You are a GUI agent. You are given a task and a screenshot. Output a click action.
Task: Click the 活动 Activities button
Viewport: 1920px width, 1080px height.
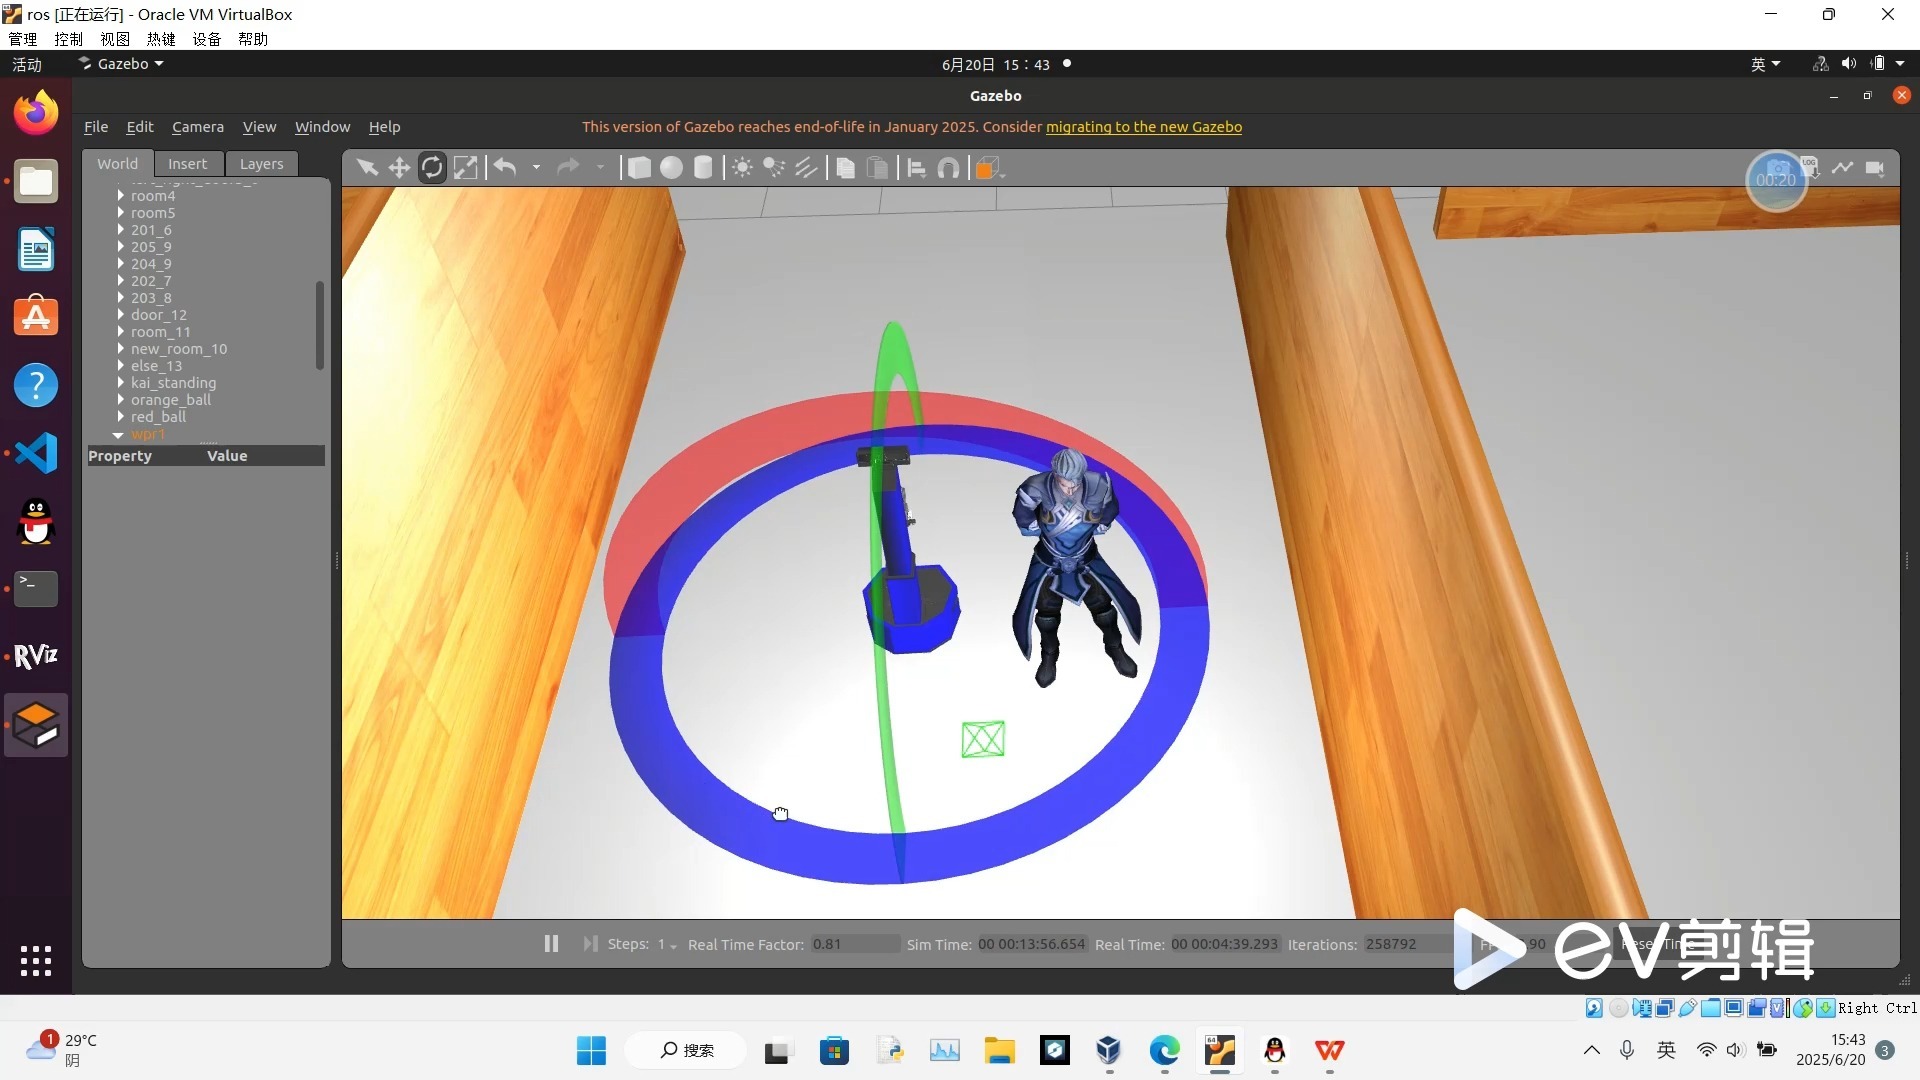coord(27,64)
